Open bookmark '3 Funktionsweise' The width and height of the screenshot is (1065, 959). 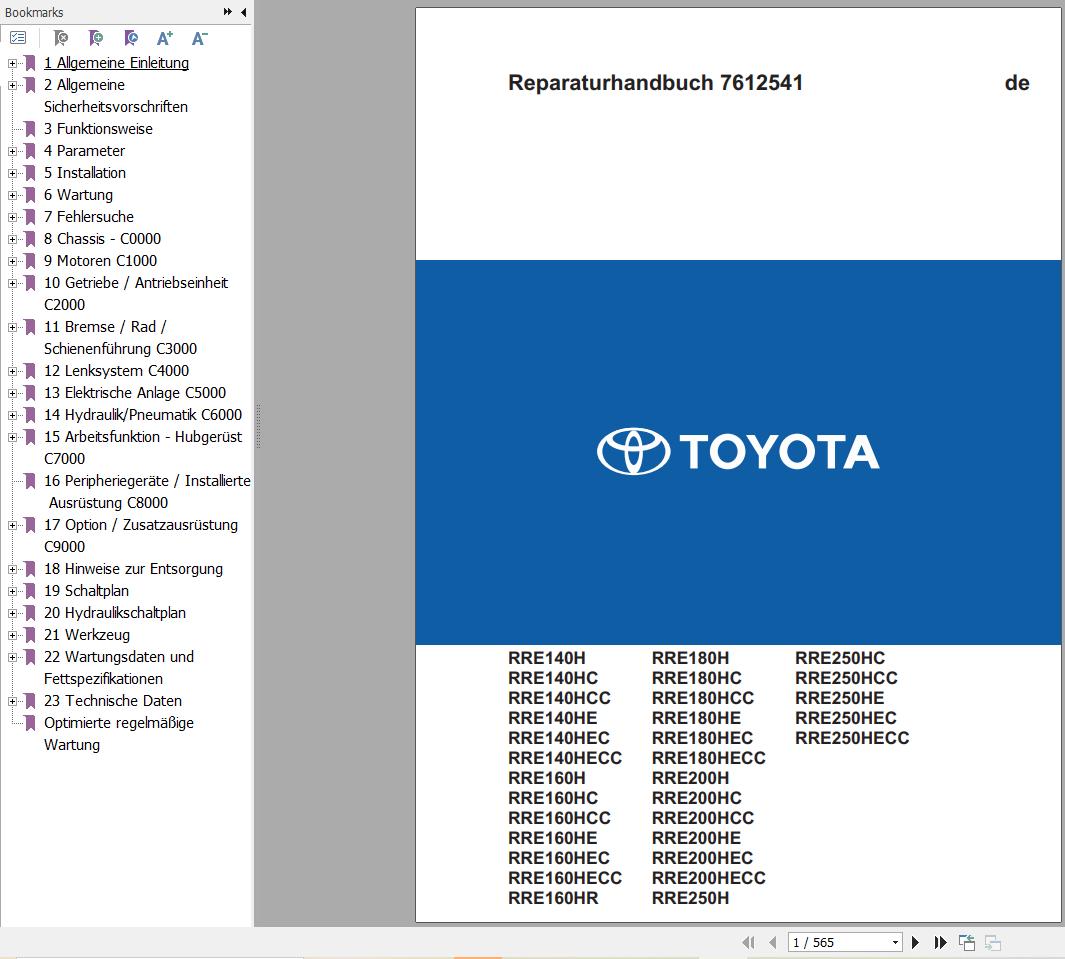click(98, 129)
